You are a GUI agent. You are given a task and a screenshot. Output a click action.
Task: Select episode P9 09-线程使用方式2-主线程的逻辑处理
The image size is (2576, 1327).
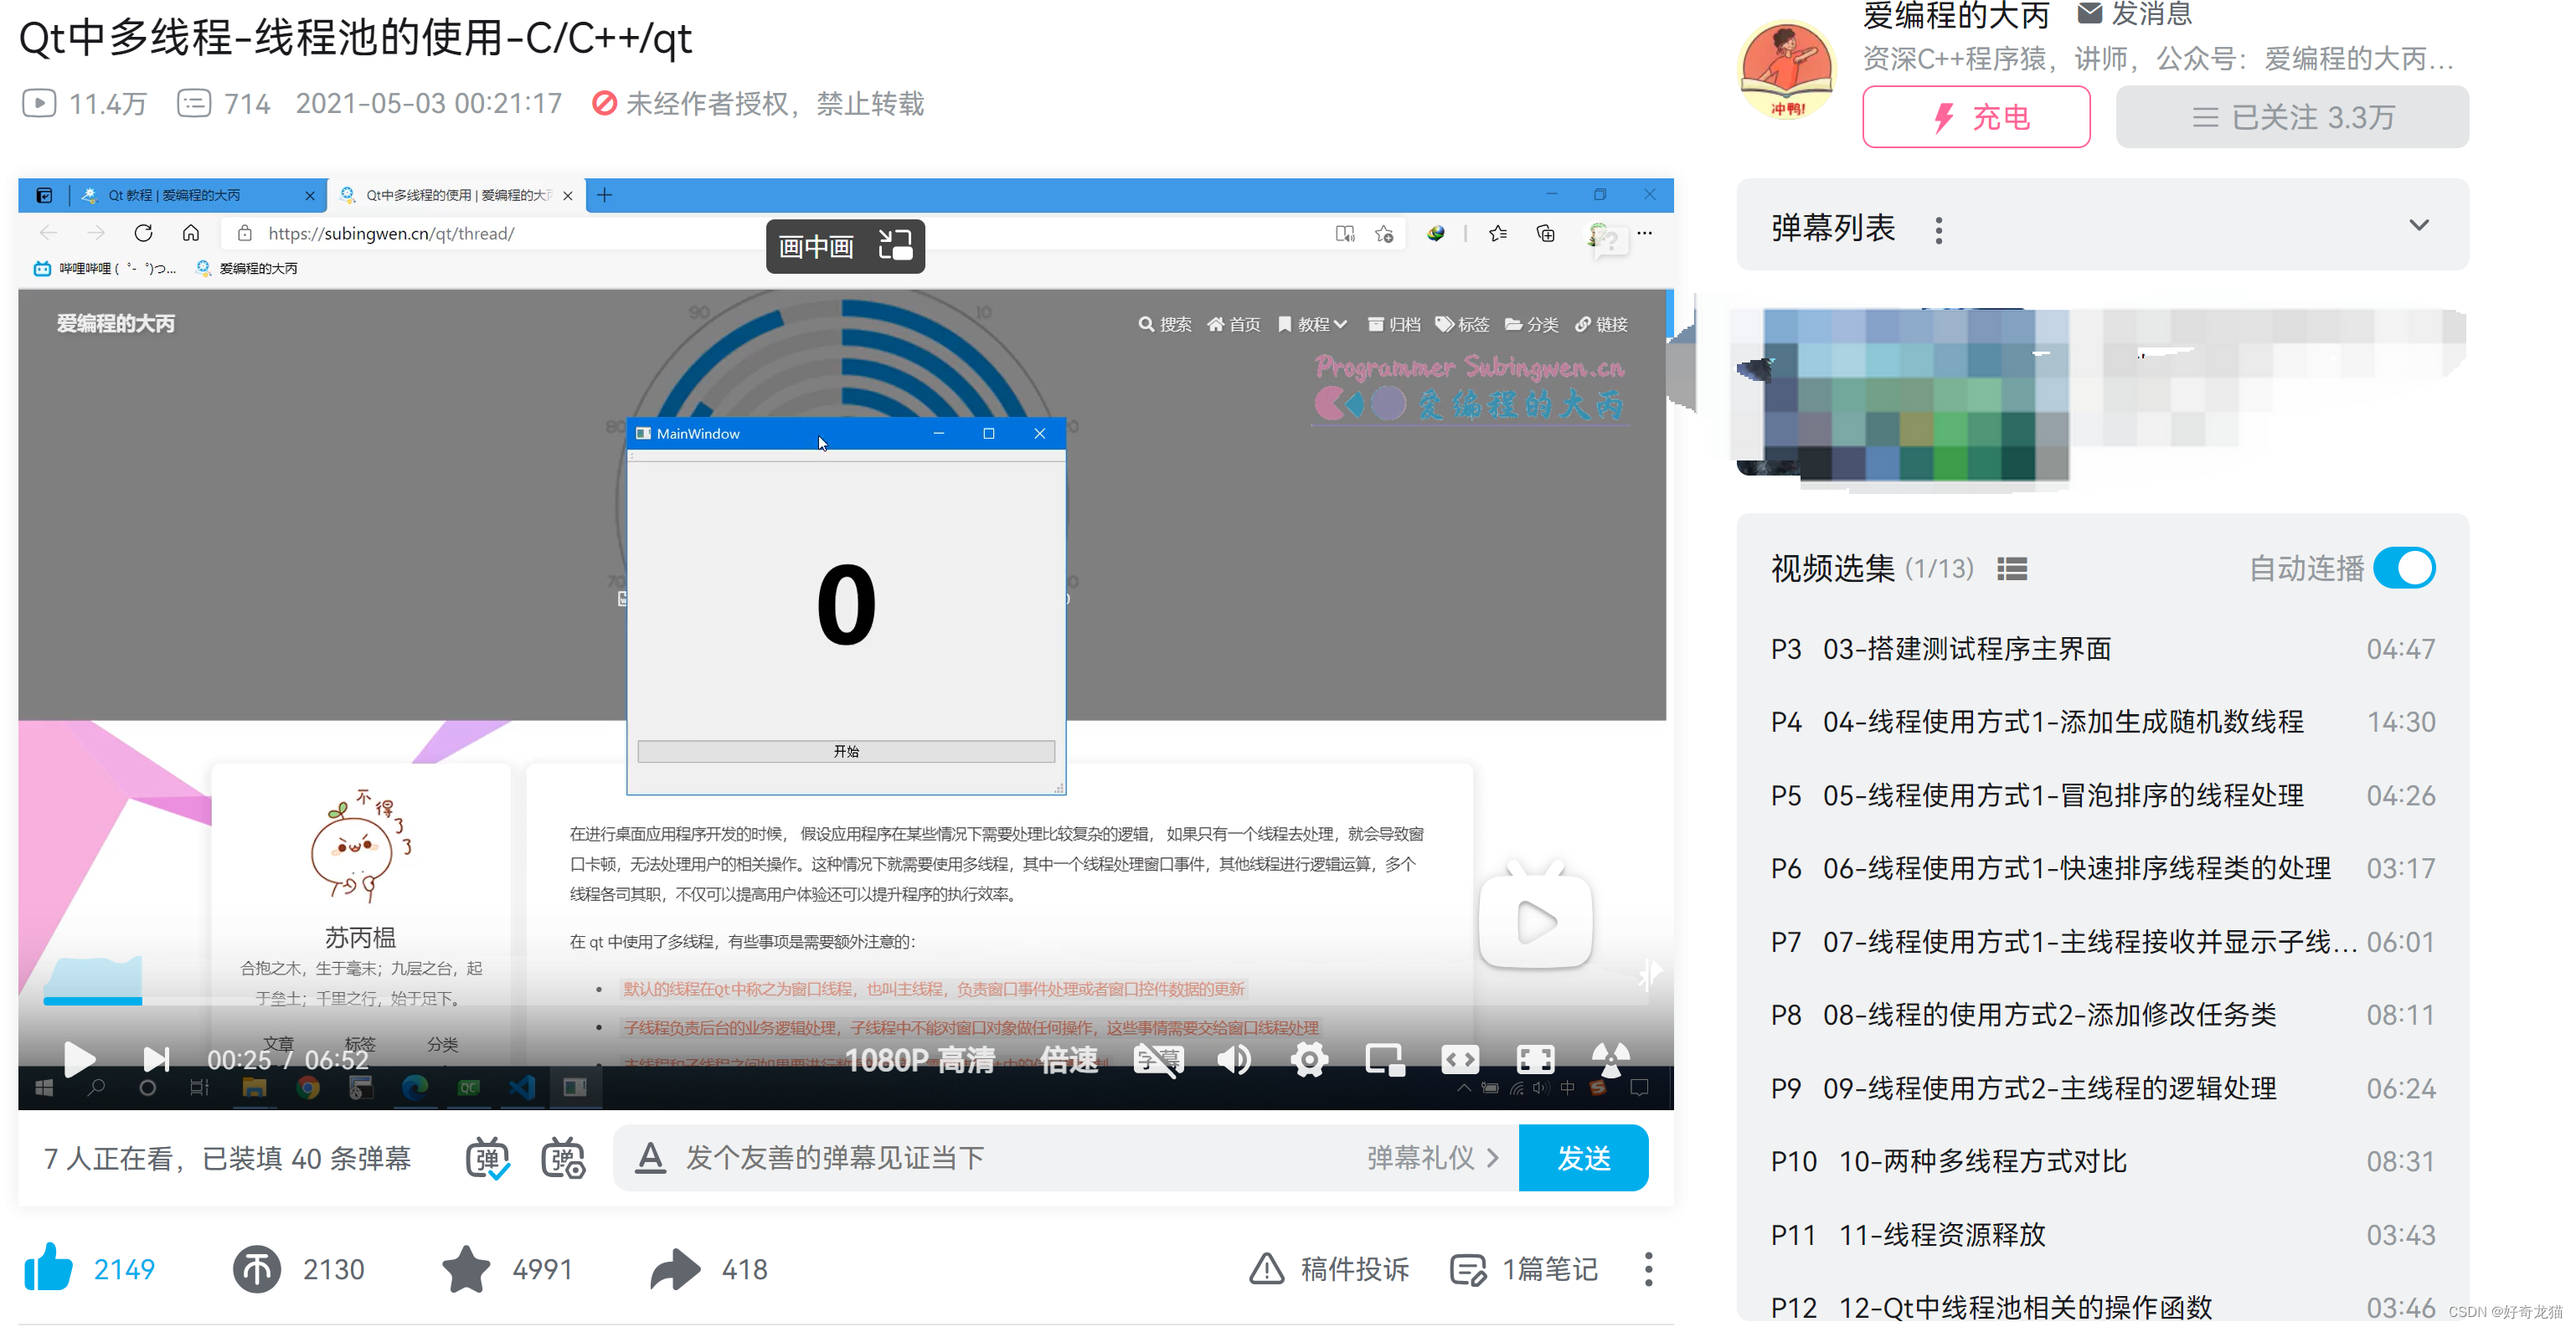(x=2102, y=1088)
